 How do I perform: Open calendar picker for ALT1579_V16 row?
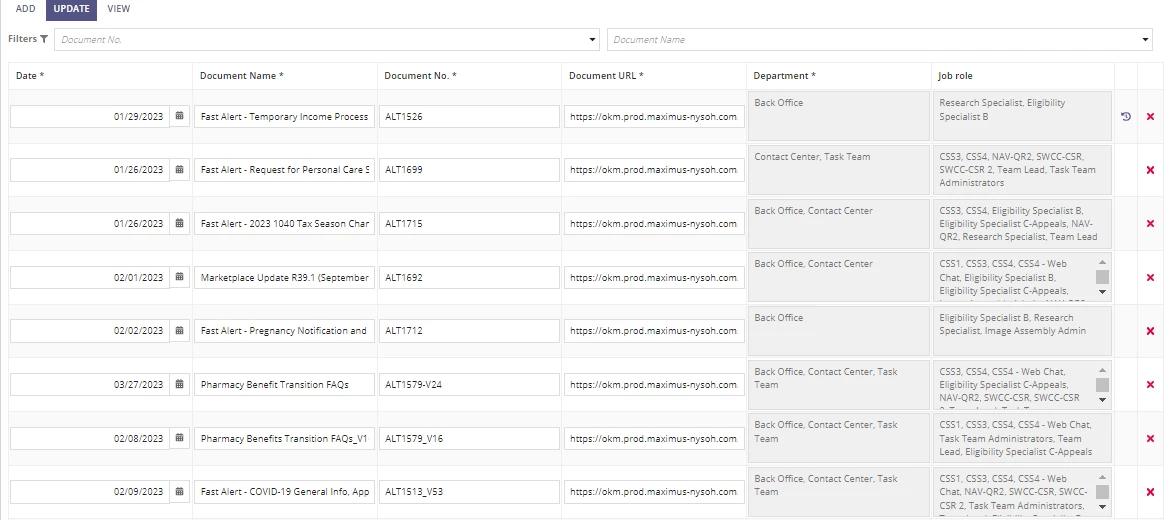179,439
